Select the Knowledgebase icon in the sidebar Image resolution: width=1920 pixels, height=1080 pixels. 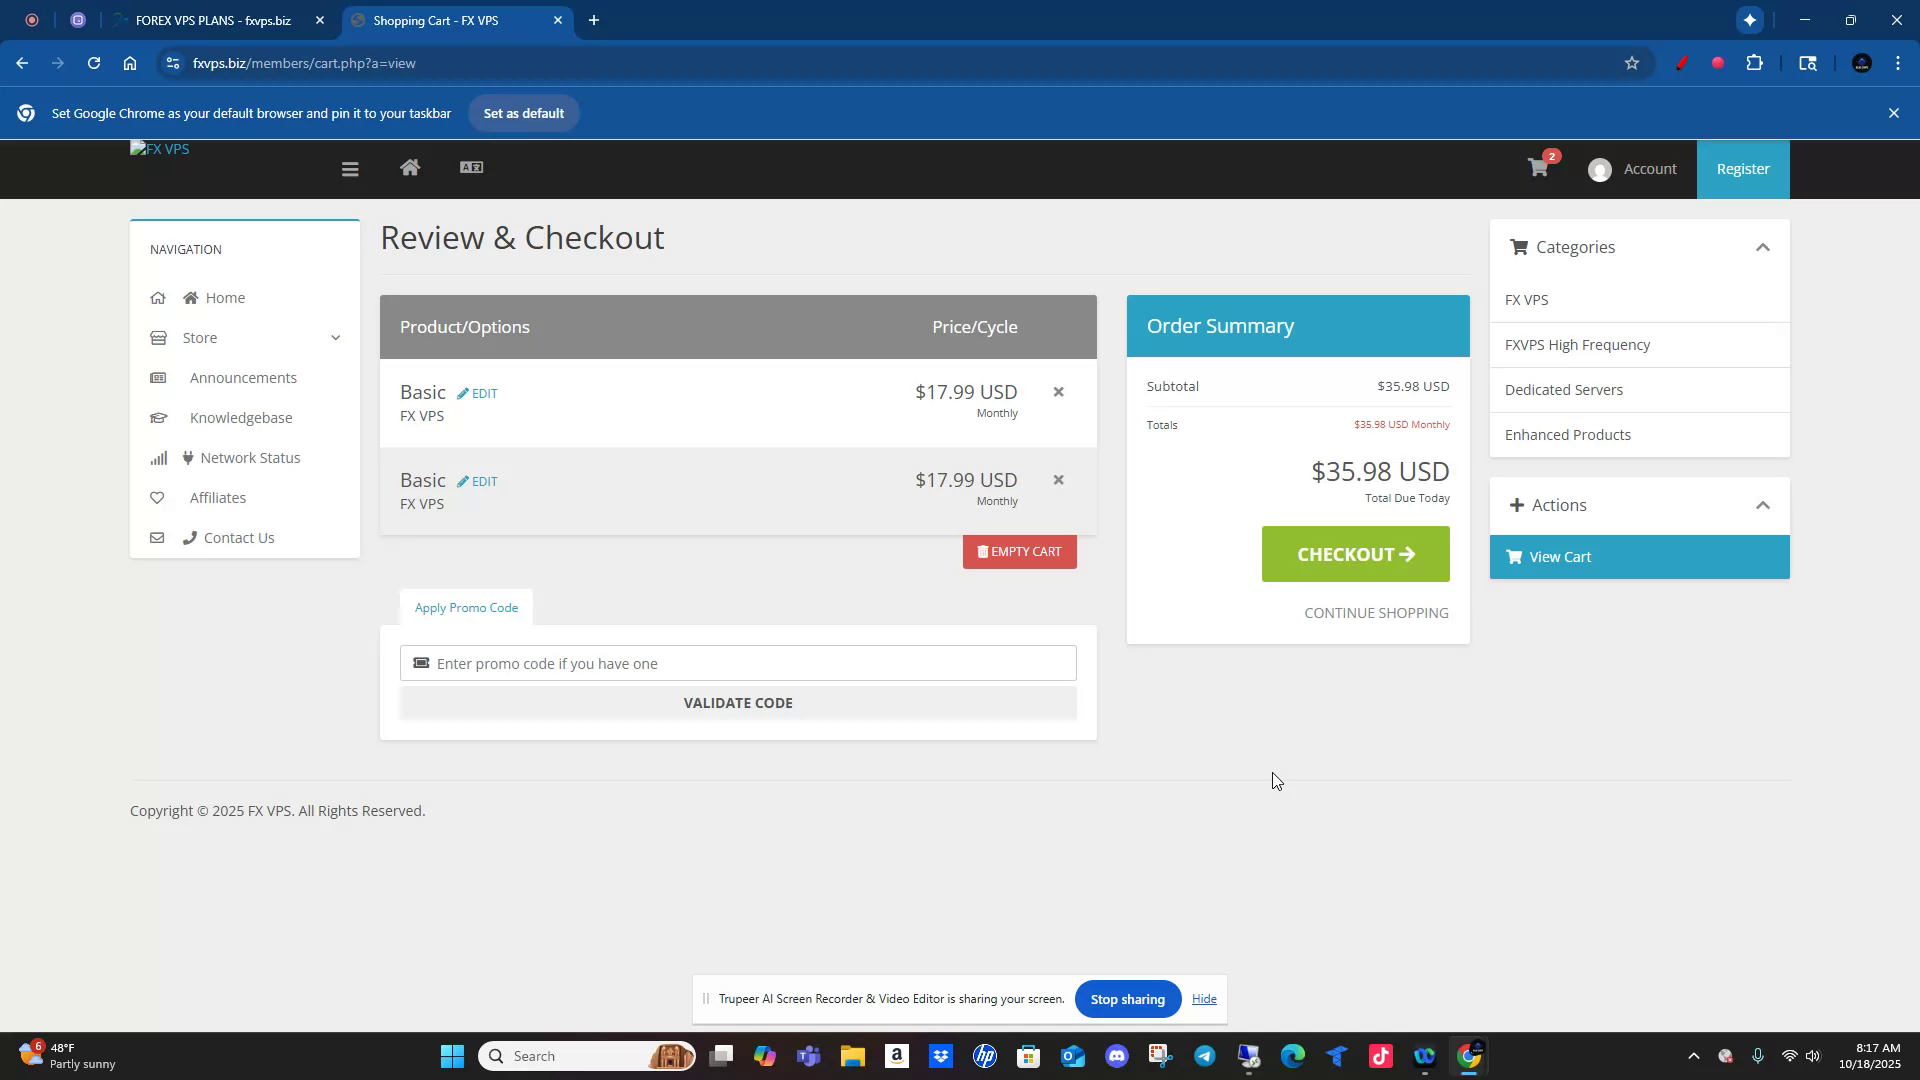pyautogui.click(x=160, y=417)
